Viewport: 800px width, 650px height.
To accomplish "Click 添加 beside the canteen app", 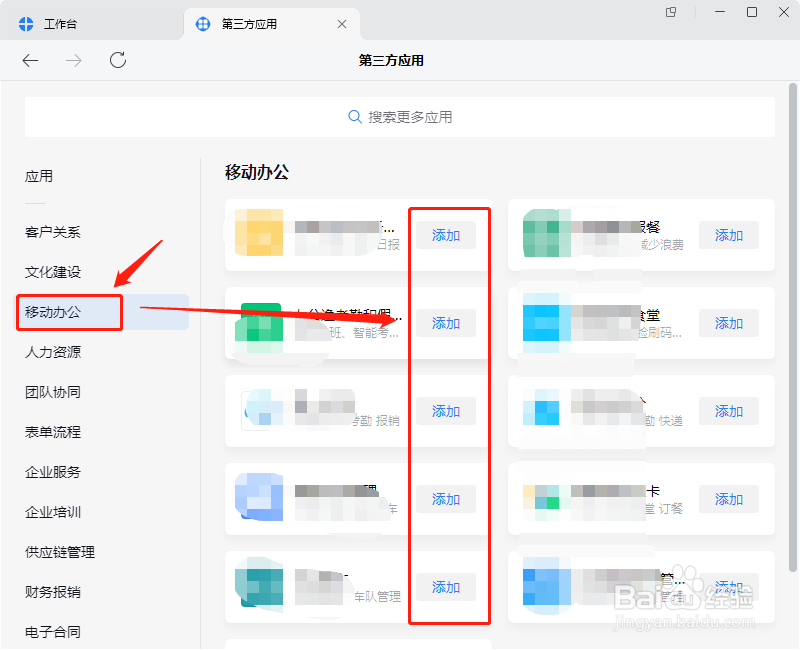I will [729, 323].
